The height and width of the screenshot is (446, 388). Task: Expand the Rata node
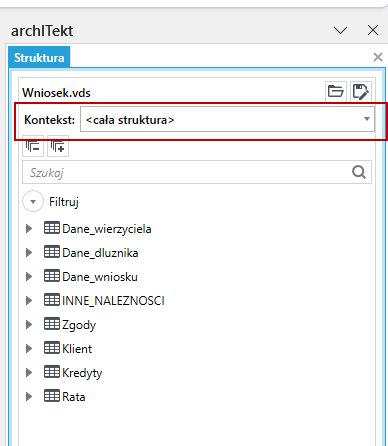click(x=29, y=397)
